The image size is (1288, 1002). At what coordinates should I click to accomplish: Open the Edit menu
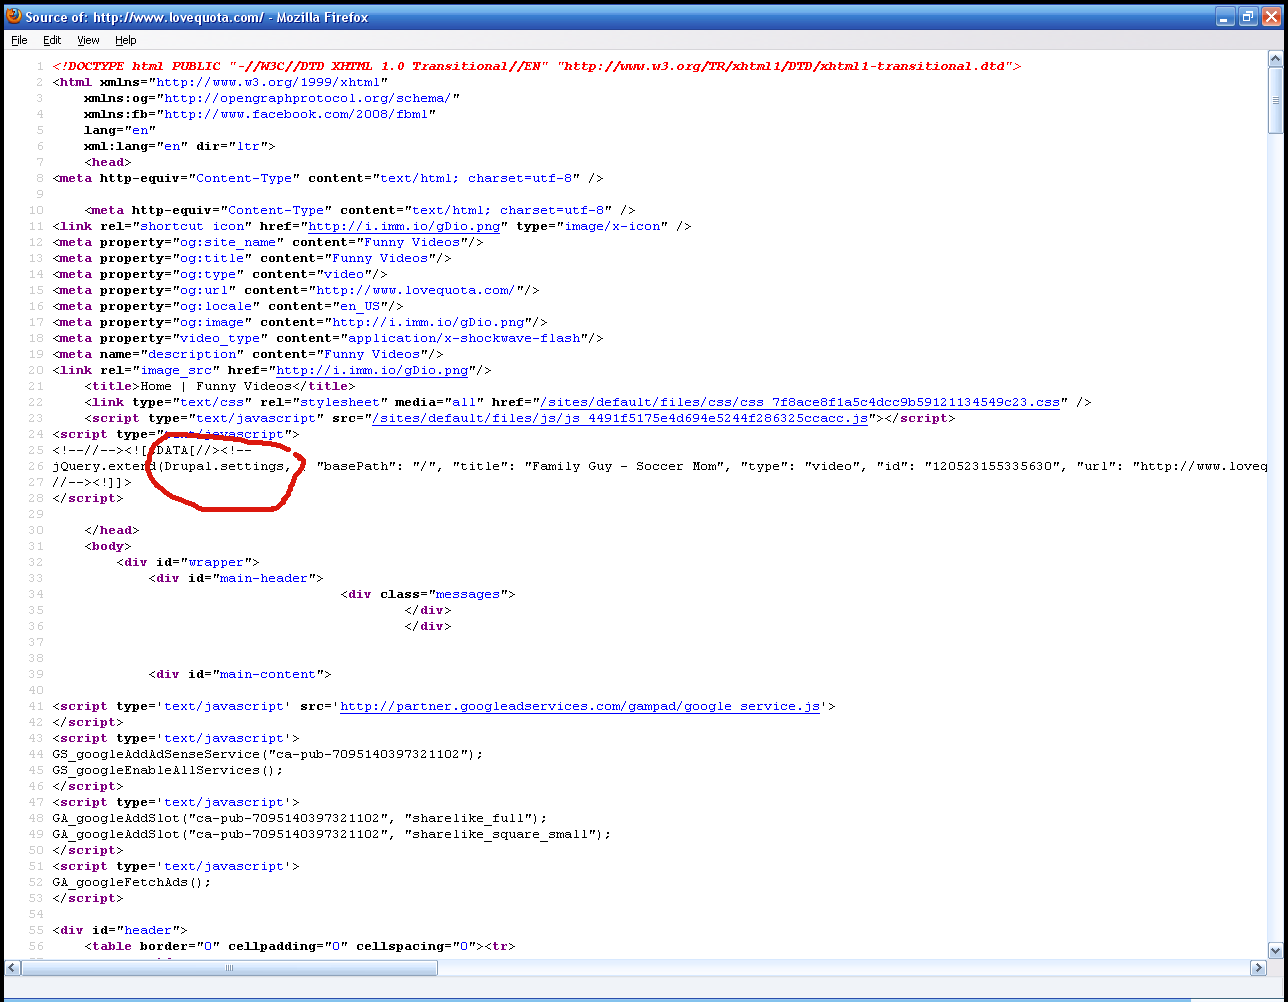(x=52, y=40)
